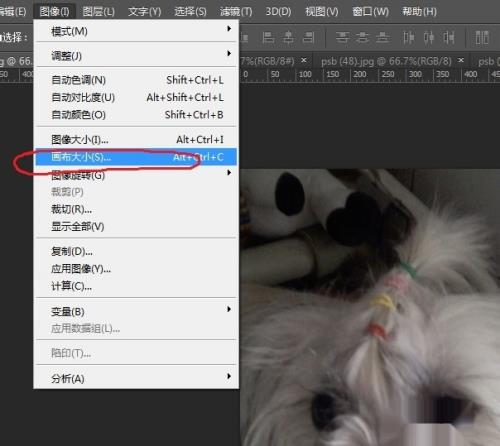This screenshot has width=500, height=446.
Task: Choose 图像大小(I) menu entry
Action: [137, 139]
